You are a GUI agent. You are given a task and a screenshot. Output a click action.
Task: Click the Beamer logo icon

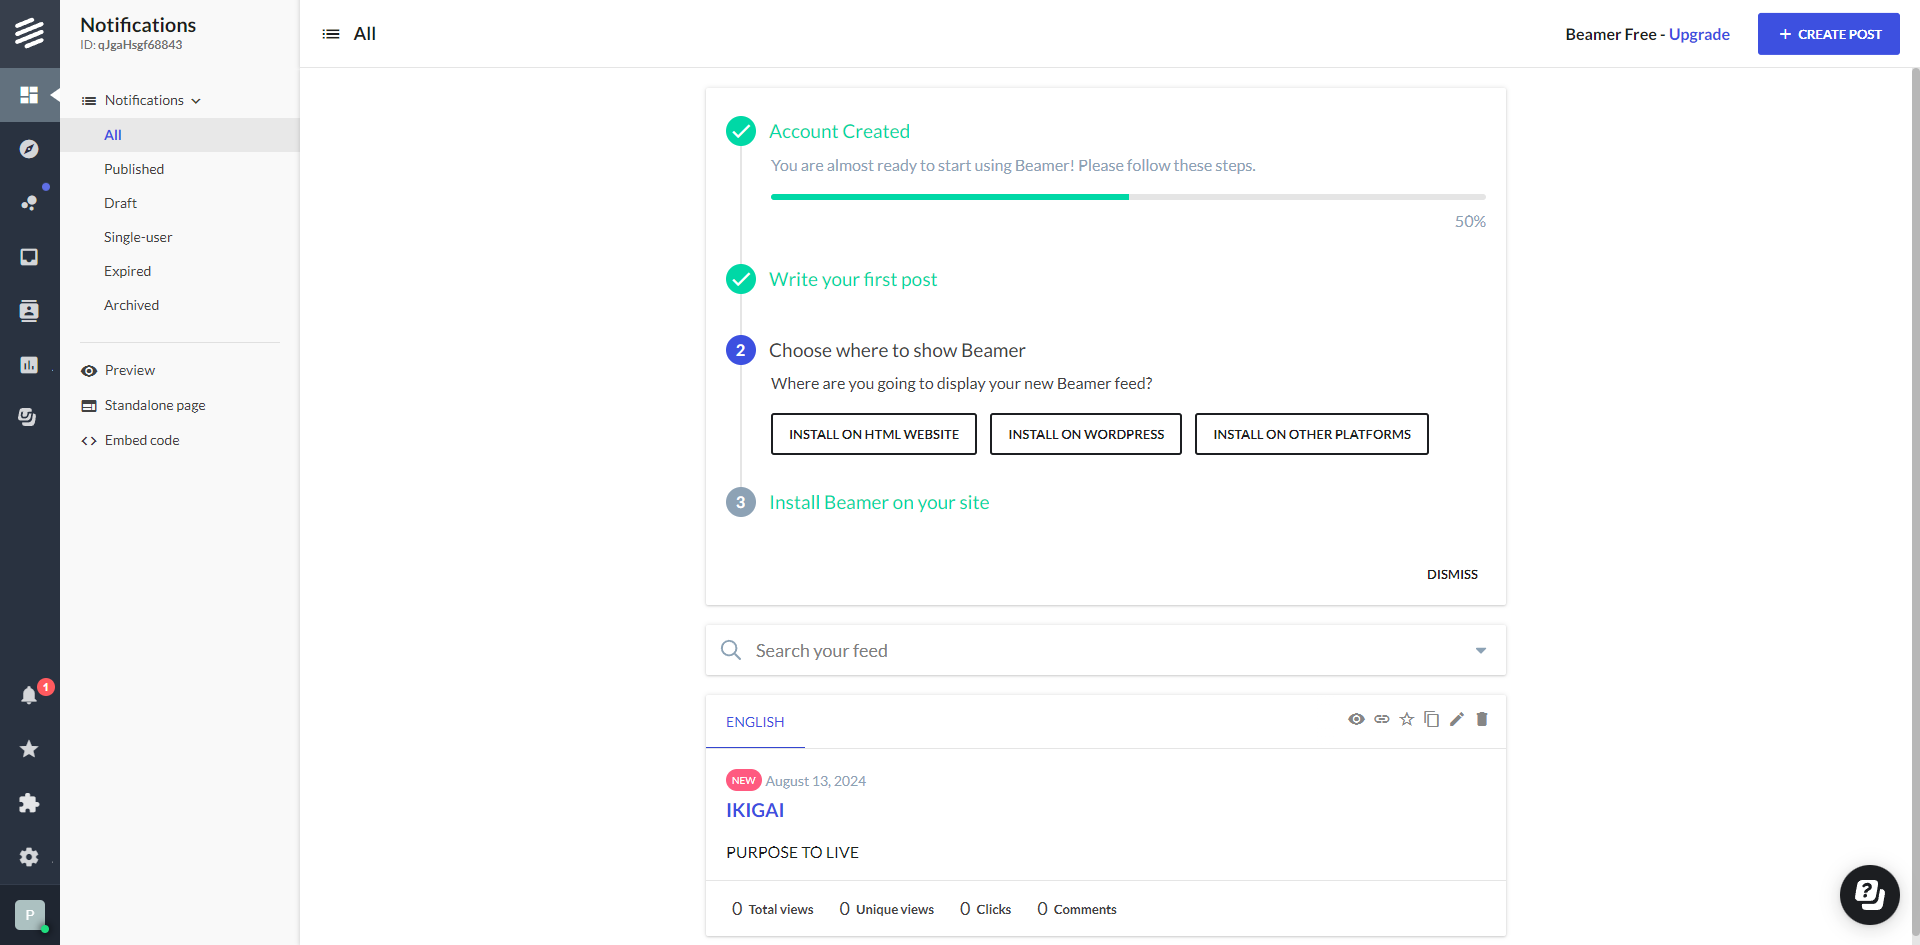point(29,33)
